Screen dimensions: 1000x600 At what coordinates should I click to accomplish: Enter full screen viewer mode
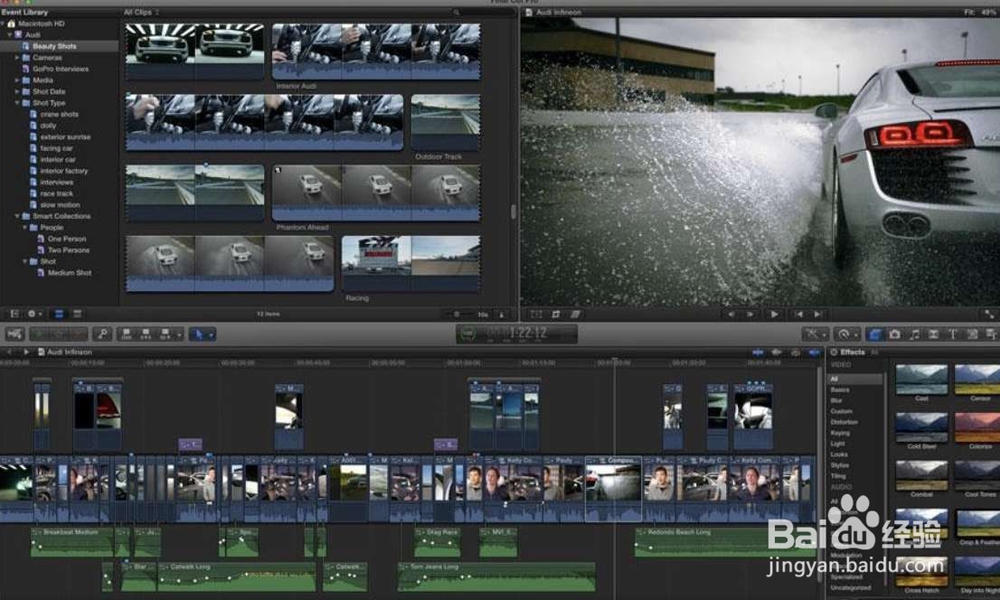[989, 314]
